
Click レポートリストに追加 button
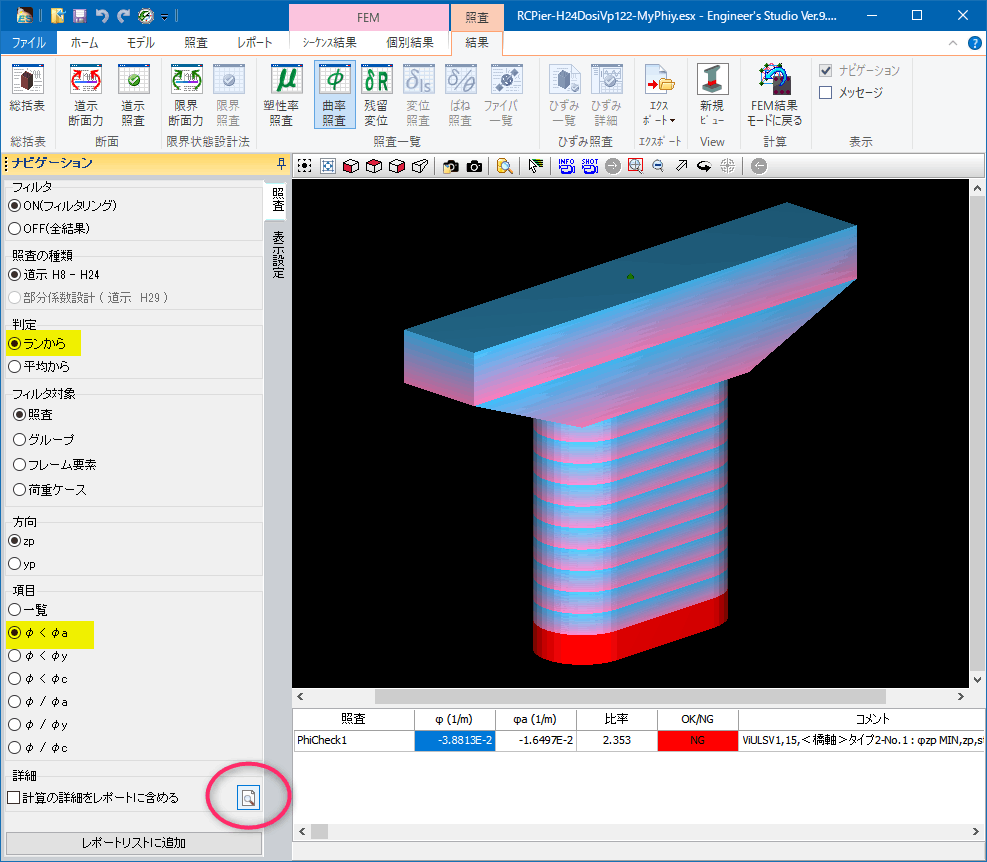click(x=134, y=843)
